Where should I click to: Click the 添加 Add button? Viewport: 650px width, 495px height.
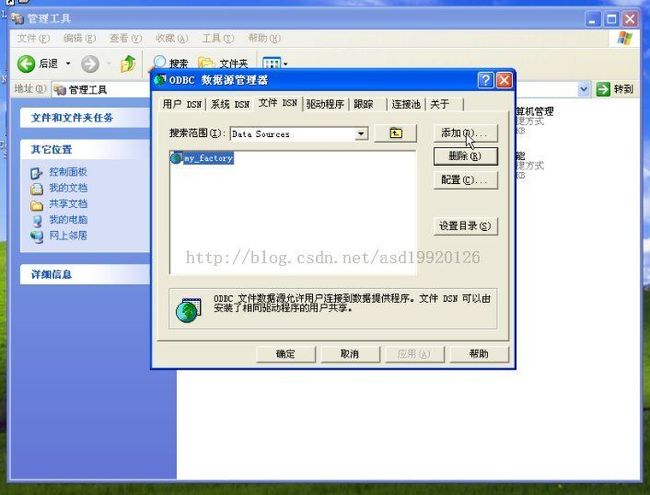click(465, 133)
